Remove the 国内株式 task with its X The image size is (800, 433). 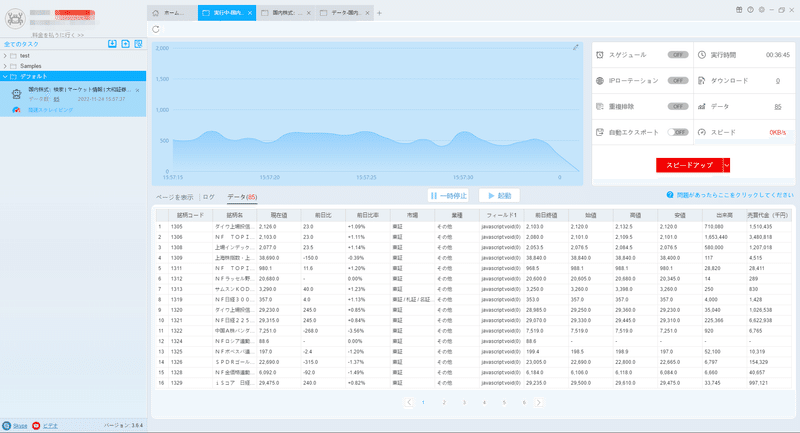pyautogui.click(x=138, y=90)
